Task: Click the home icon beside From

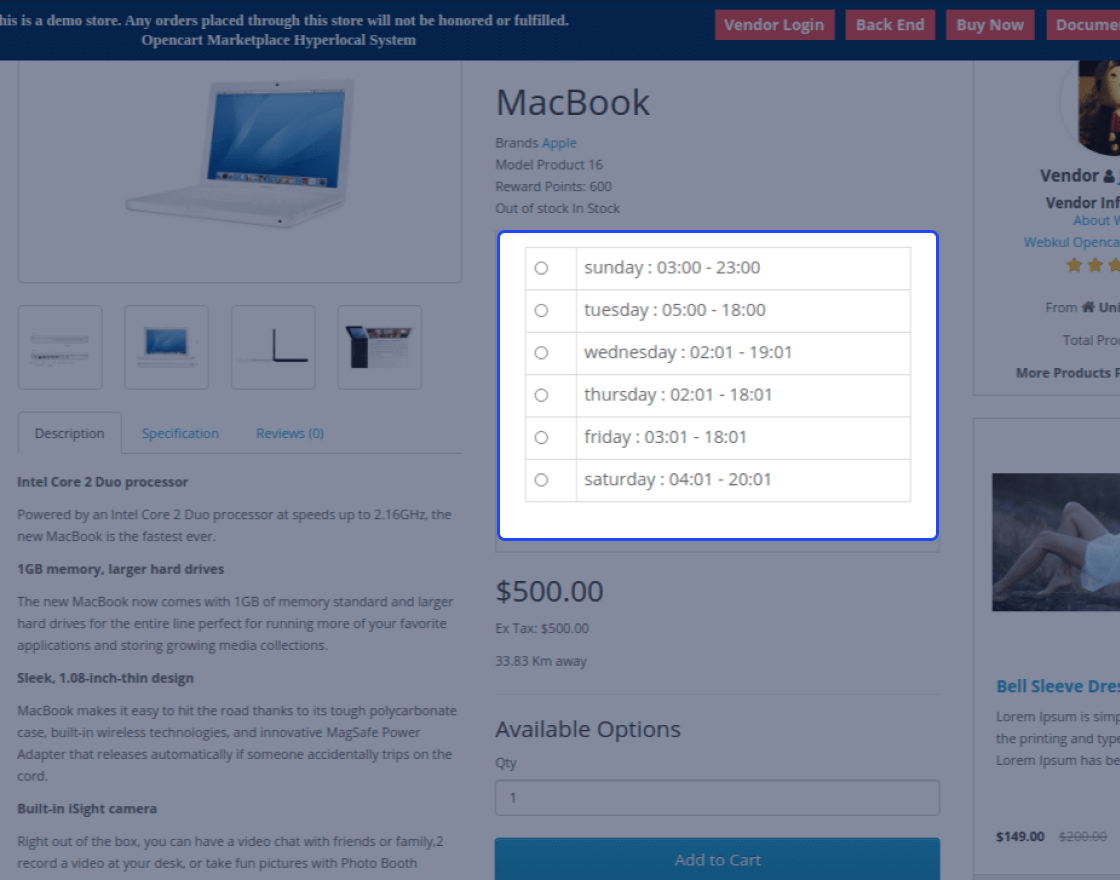Action: pos(1088,307)
